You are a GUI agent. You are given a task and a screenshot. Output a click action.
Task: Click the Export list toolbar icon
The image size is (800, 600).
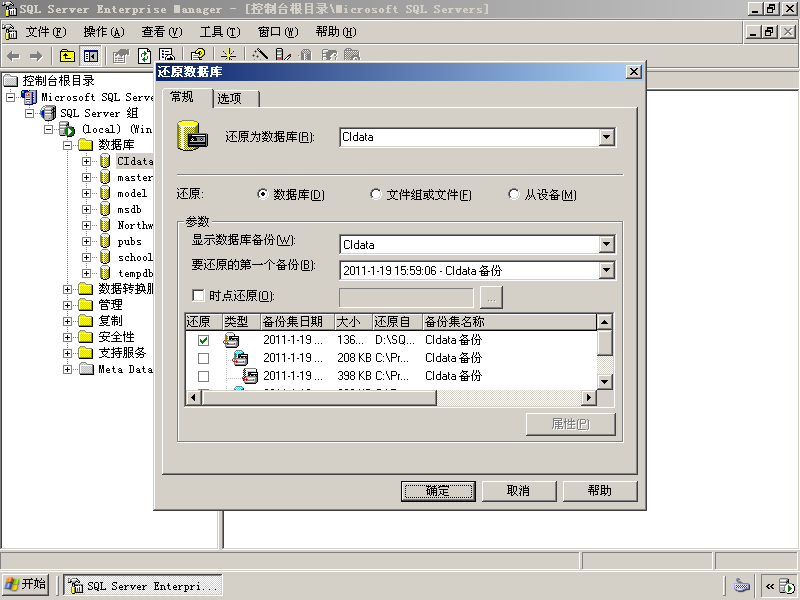coord(166,55)
